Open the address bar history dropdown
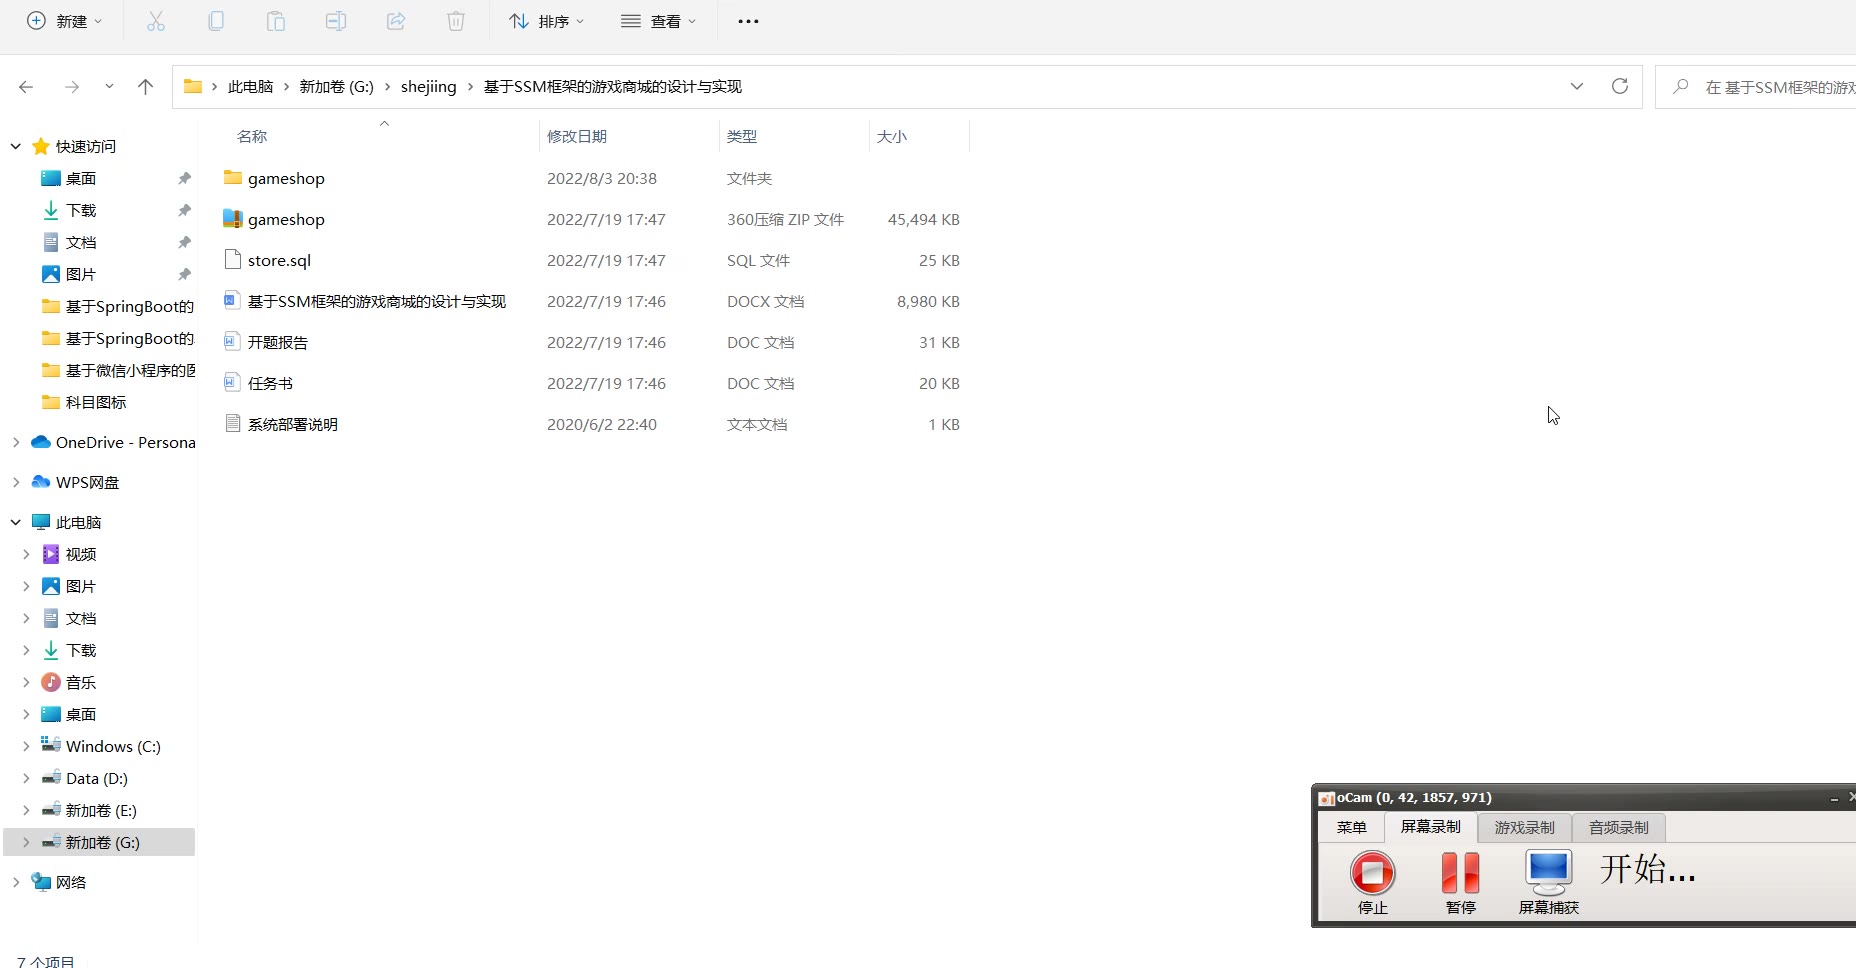 pos(1577,86)
